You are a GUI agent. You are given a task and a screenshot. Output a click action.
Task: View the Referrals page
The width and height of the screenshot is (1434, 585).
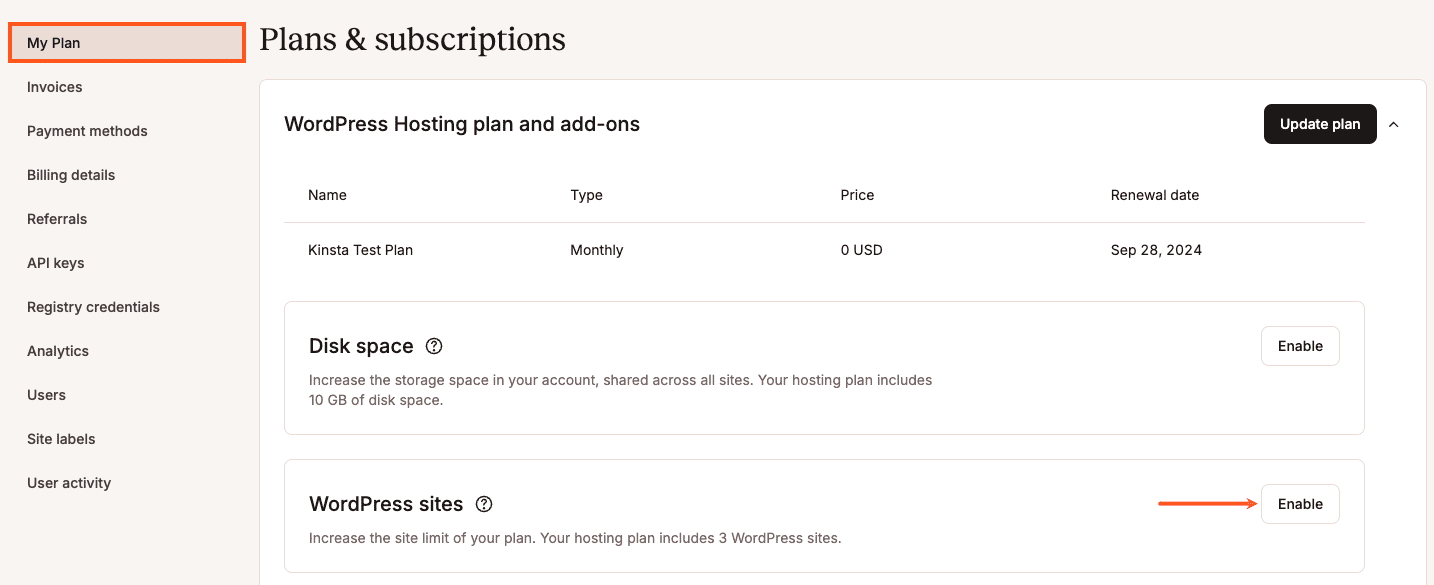pyautogui.click(x=57, y=219)
